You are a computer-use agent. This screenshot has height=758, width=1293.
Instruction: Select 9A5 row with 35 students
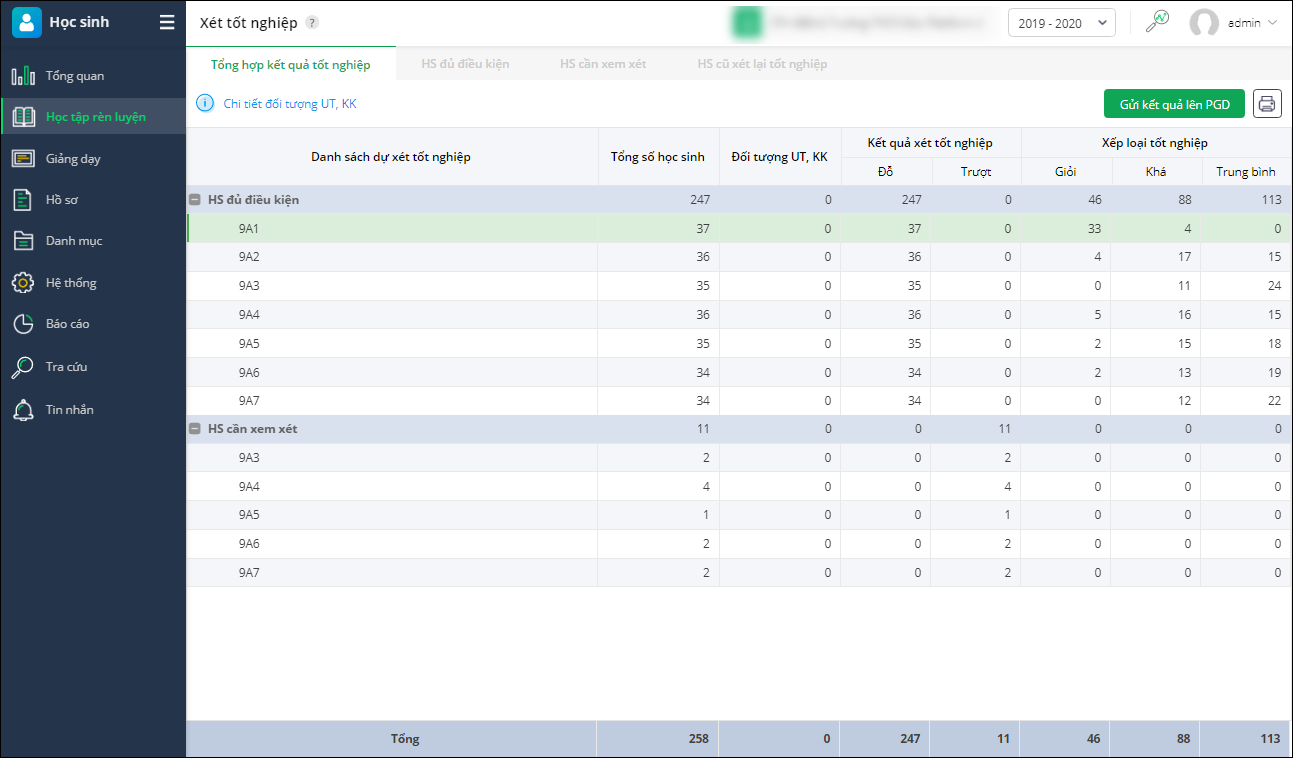(739, 344)
